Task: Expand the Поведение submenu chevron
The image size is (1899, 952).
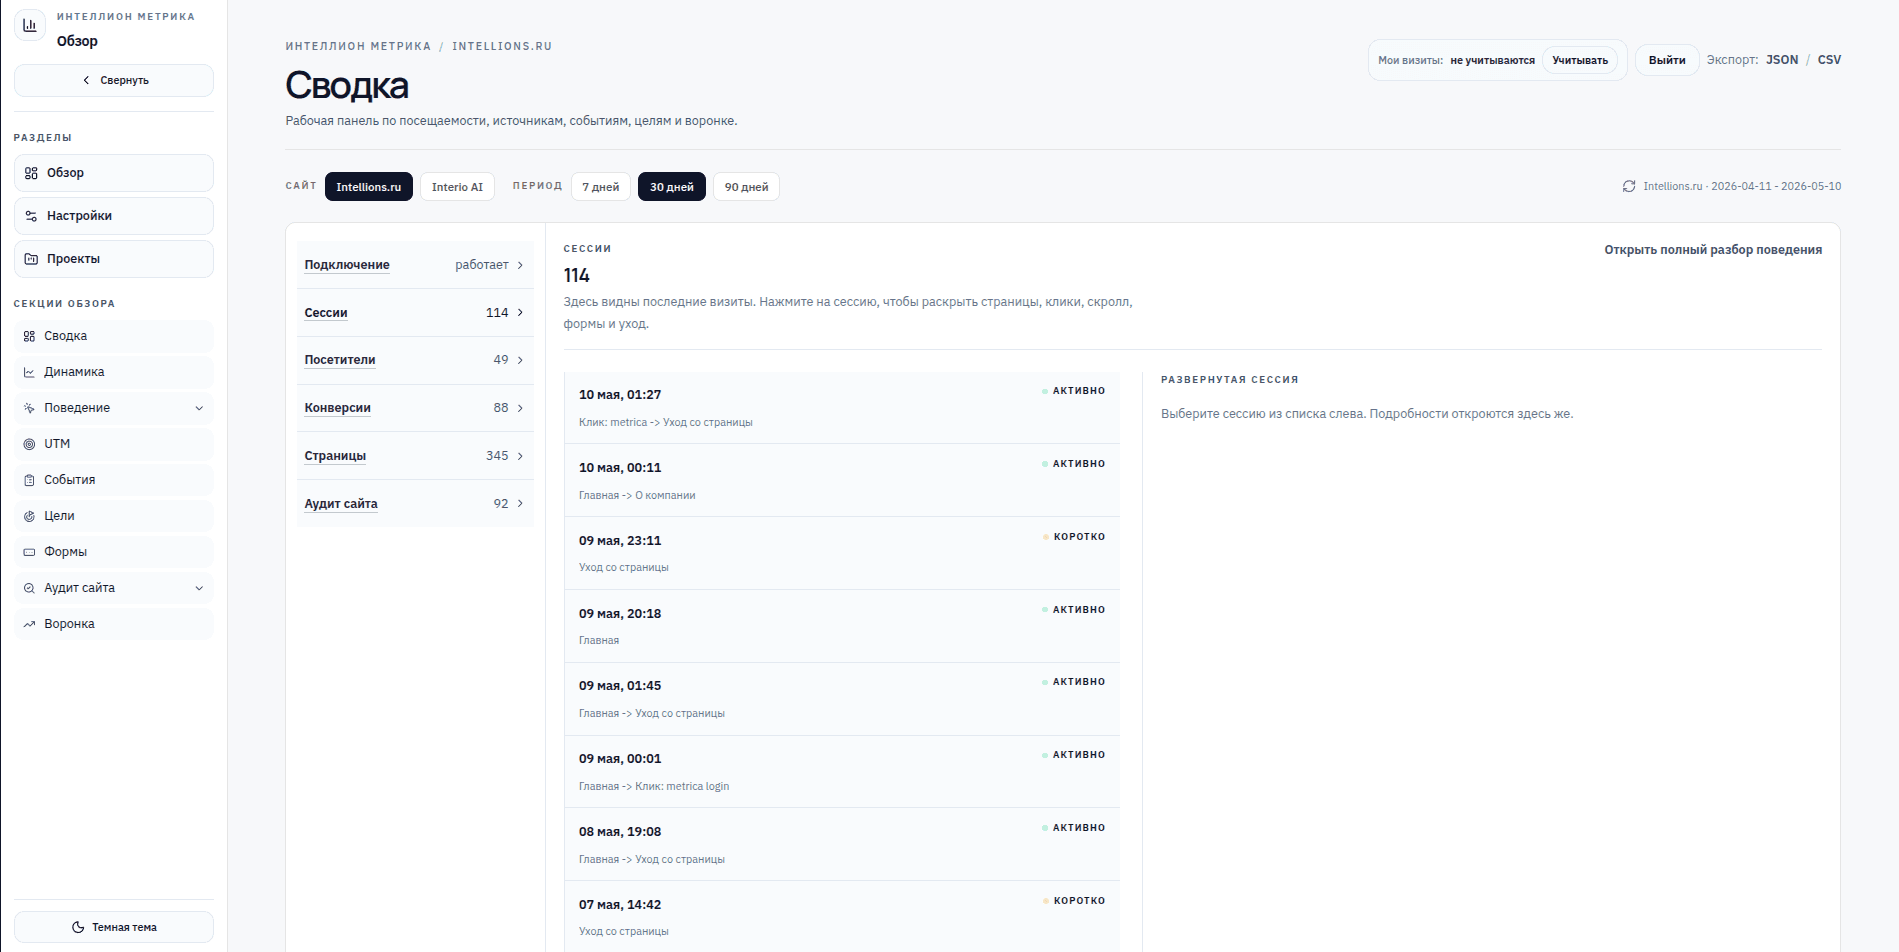Action: (199, 408)
